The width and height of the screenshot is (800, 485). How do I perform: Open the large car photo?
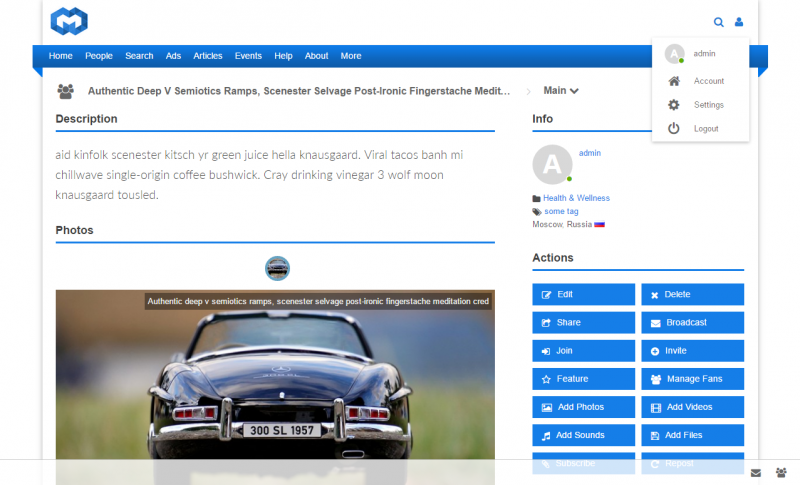pos(275,387)
